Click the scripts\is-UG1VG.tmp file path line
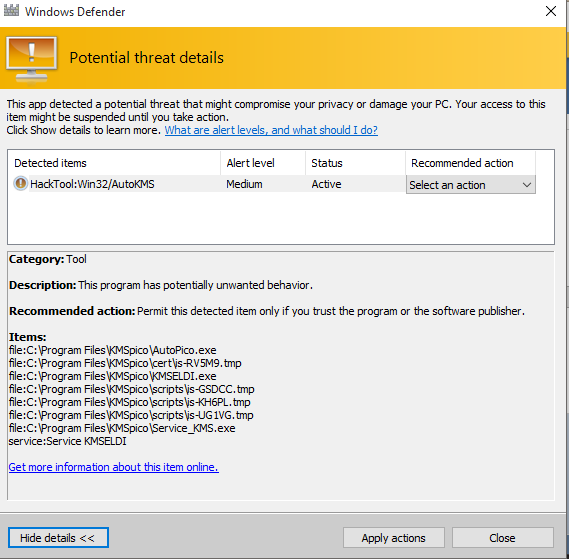 [x=131, y=415]
